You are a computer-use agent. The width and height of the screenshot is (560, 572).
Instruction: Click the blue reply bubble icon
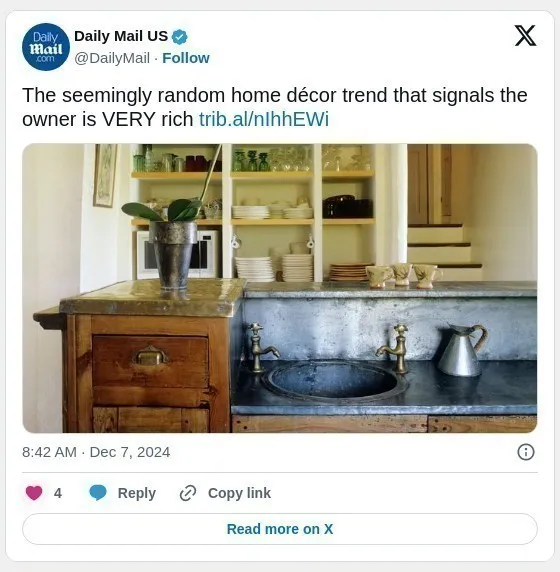[98, 493]
